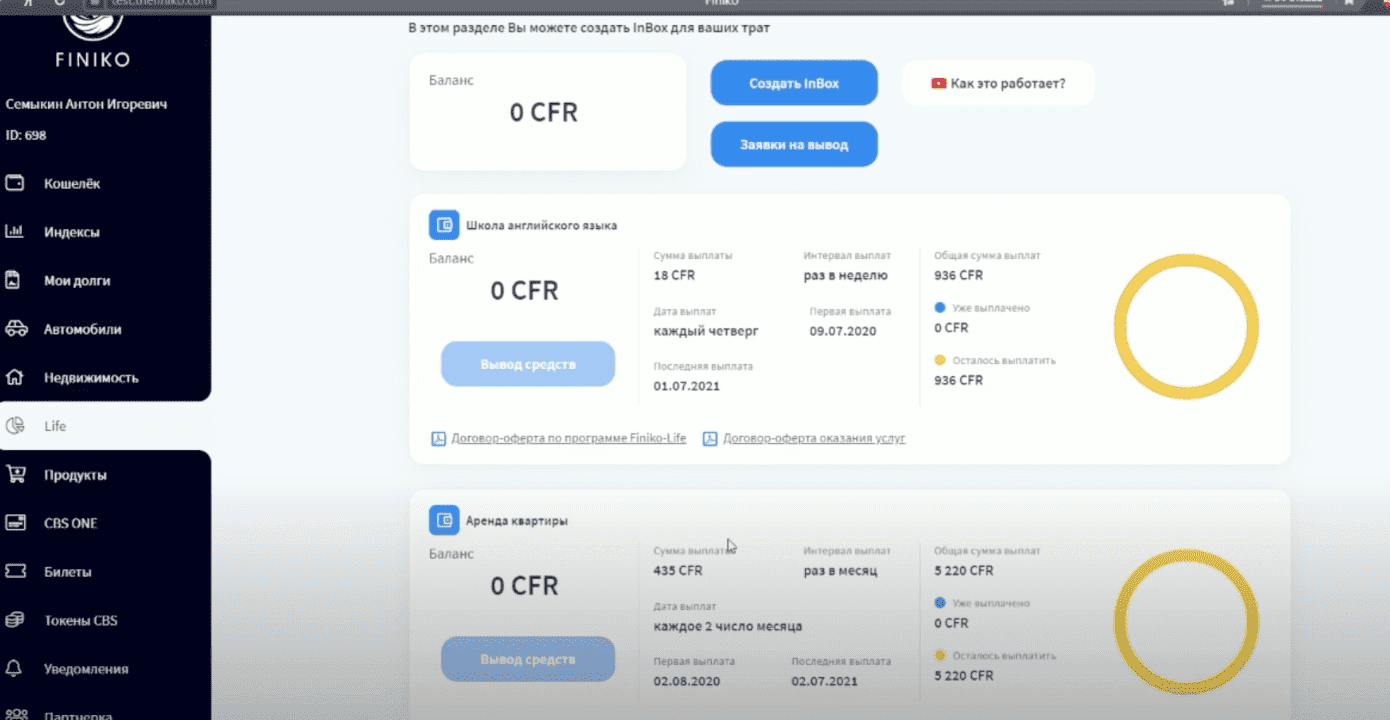The width and height of the screenshot is (1390, 720).
Task: Click the pie chart icon beside Life
Action: [15, 426]
